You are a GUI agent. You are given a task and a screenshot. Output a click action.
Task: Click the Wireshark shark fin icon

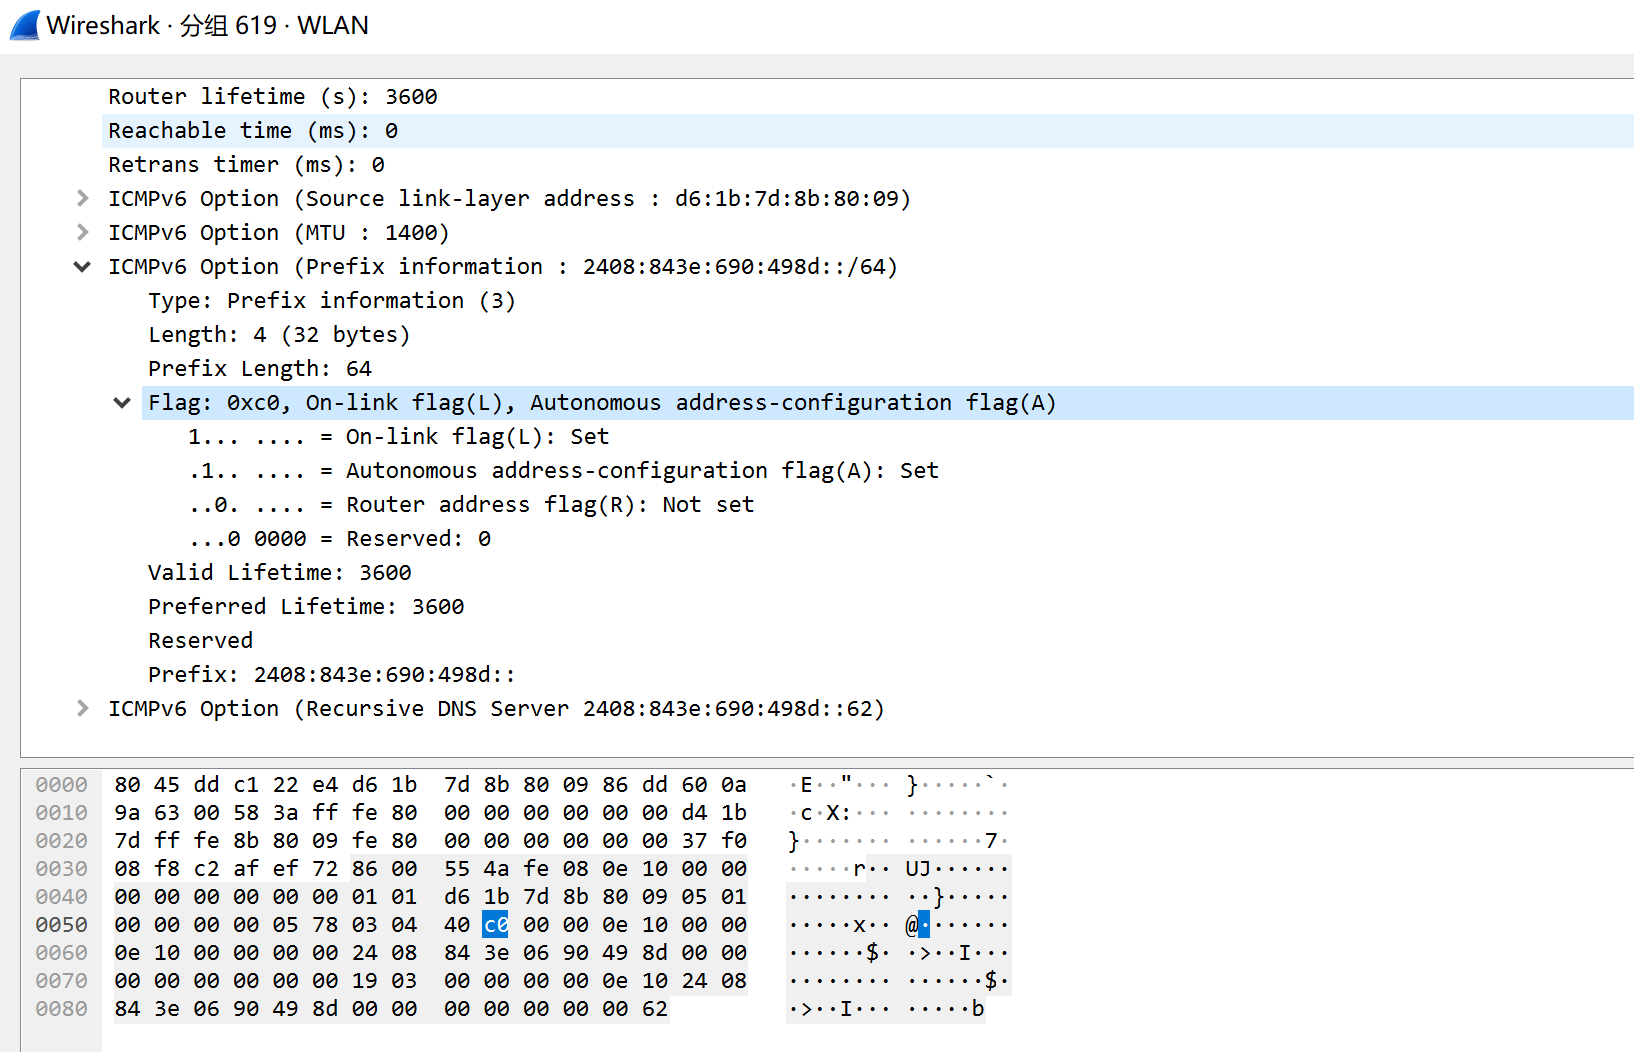click(x=25, y=25)
